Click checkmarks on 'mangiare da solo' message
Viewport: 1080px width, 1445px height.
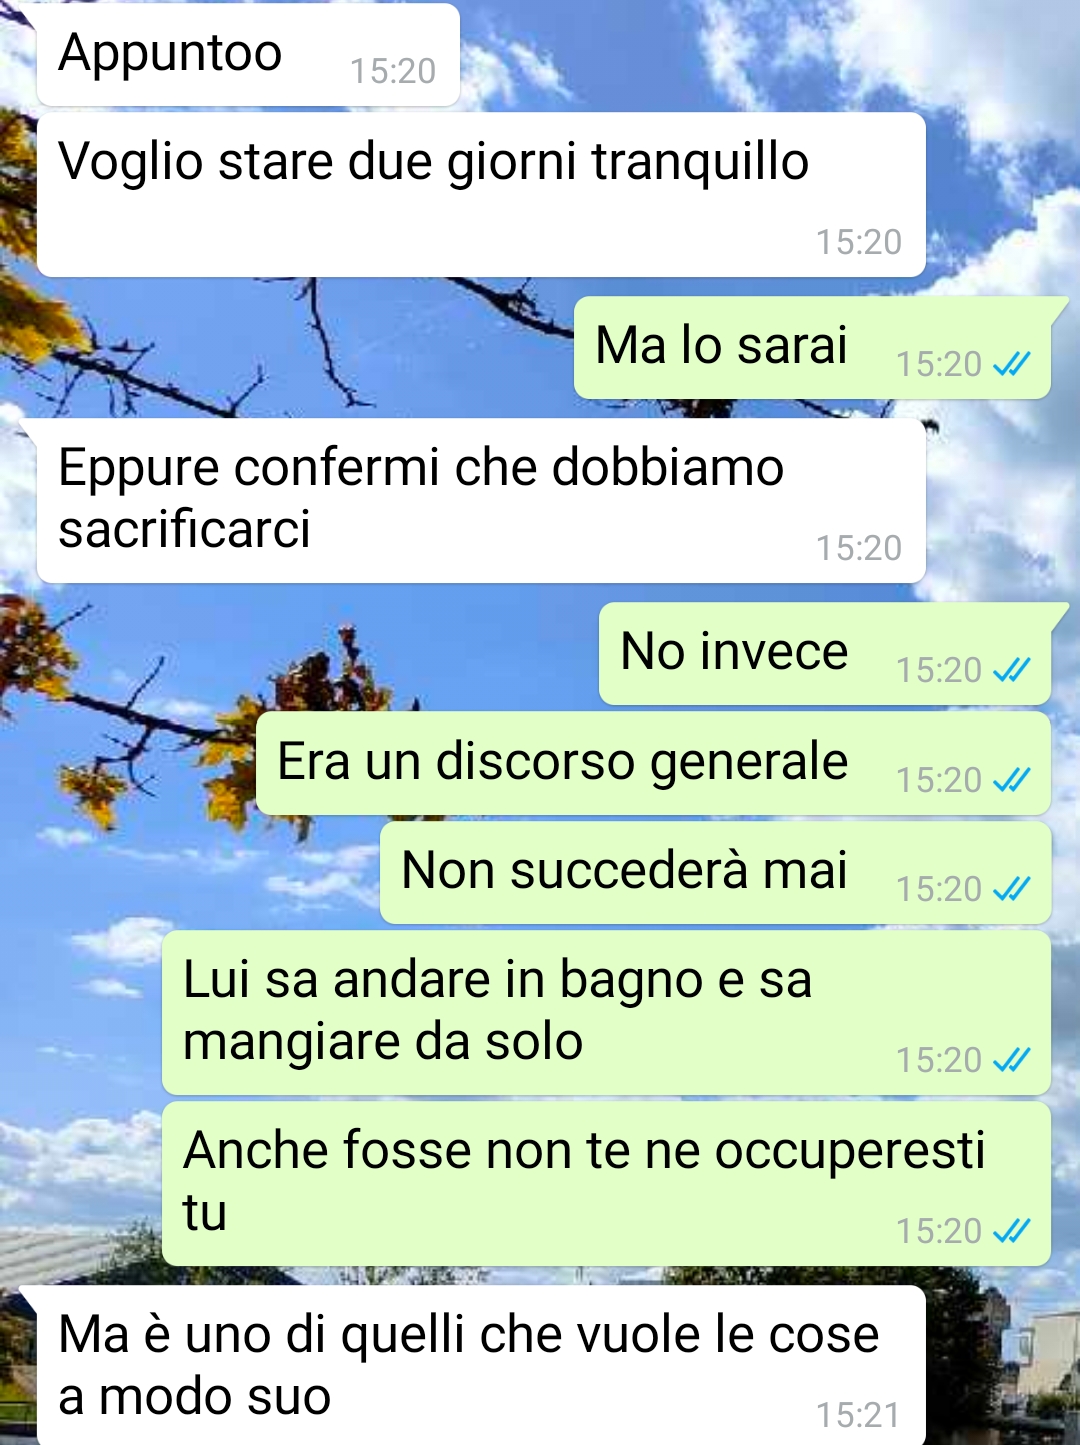1011,1060
